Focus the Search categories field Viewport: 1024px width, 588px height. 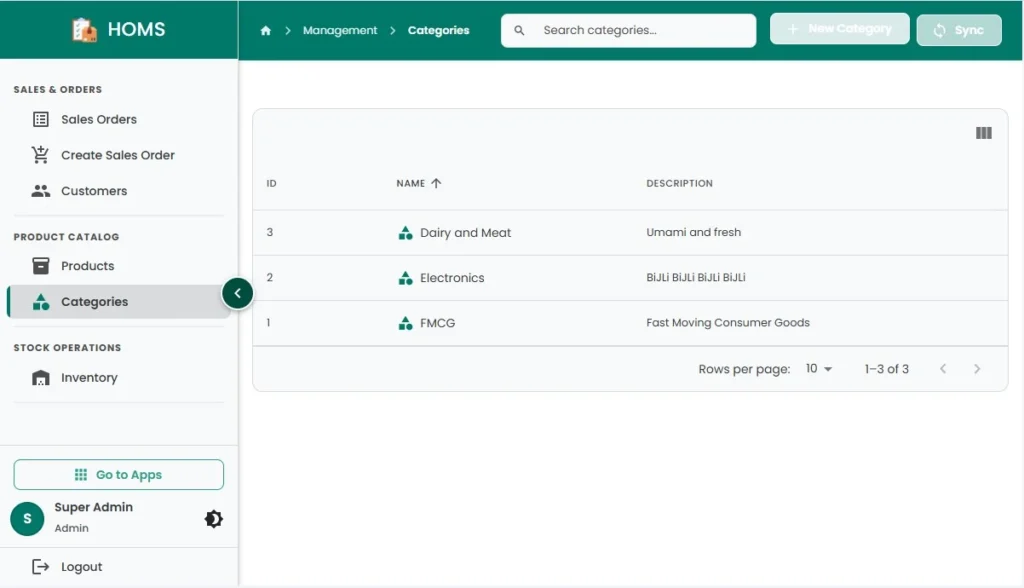pyautogui.click(x=640, y=31)
